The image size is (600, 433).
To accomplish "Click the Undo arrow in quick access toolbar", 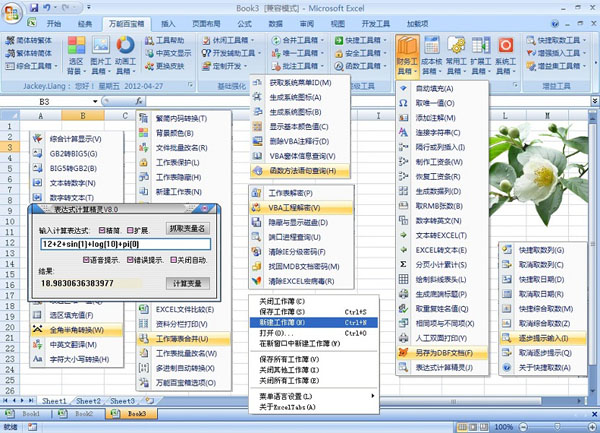I will (x=47, y=7).
